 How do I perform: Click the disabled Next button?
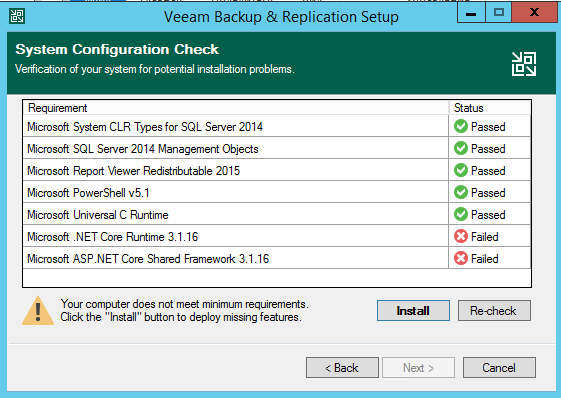418,367
